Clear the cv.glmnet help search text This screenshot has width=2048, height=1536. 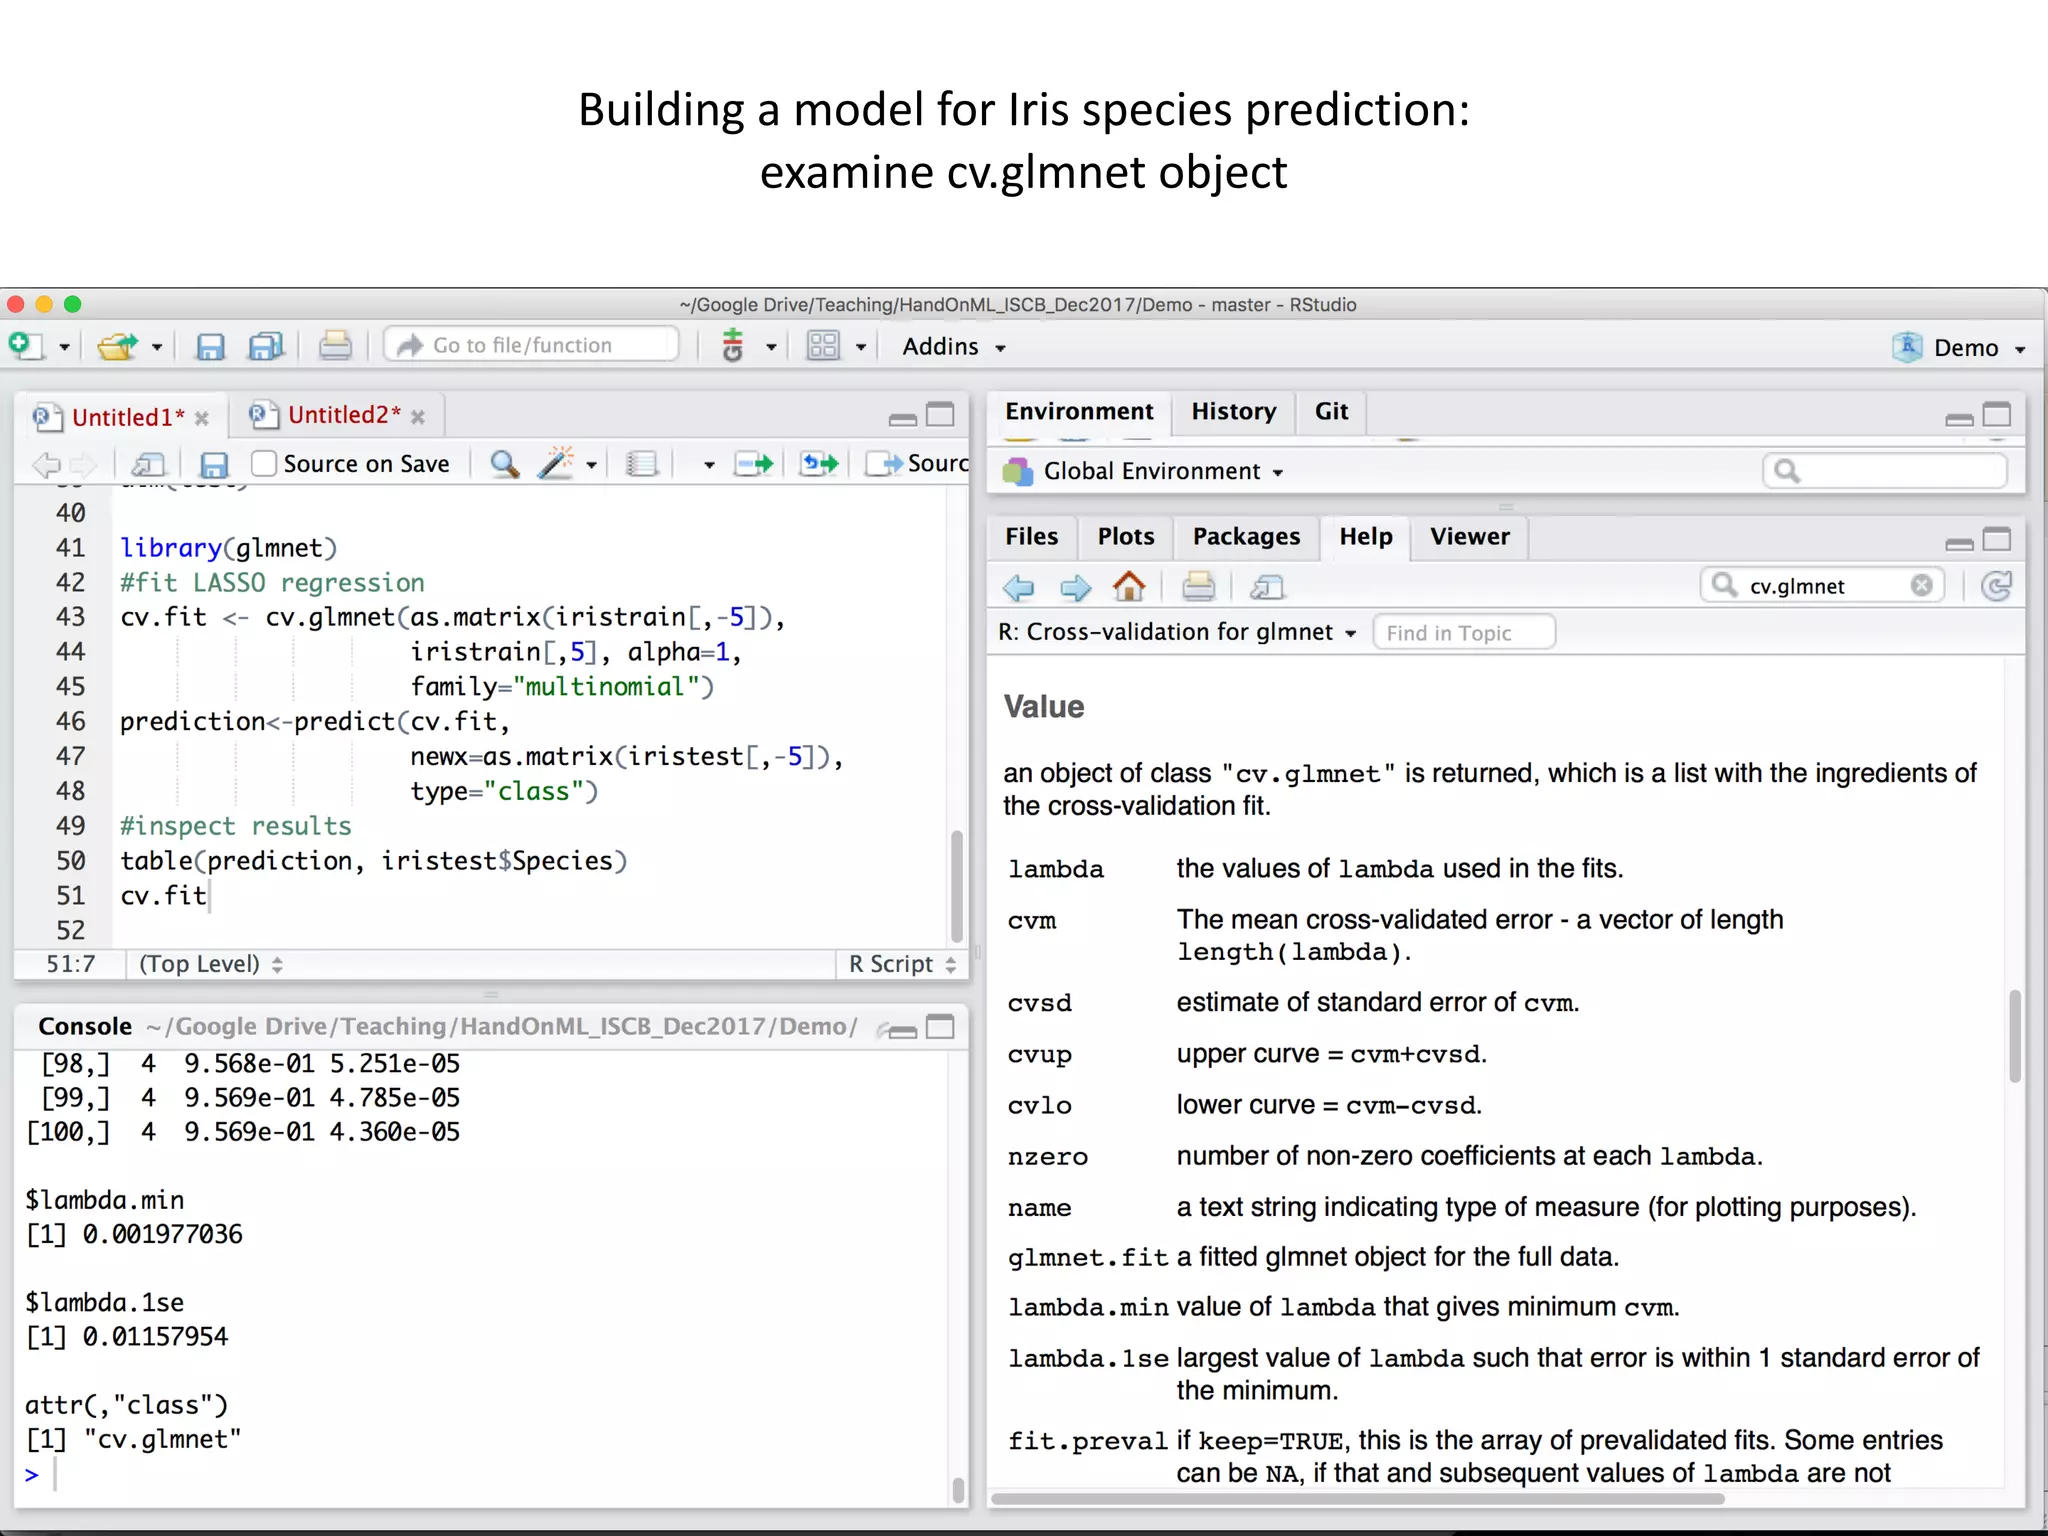1921,585
